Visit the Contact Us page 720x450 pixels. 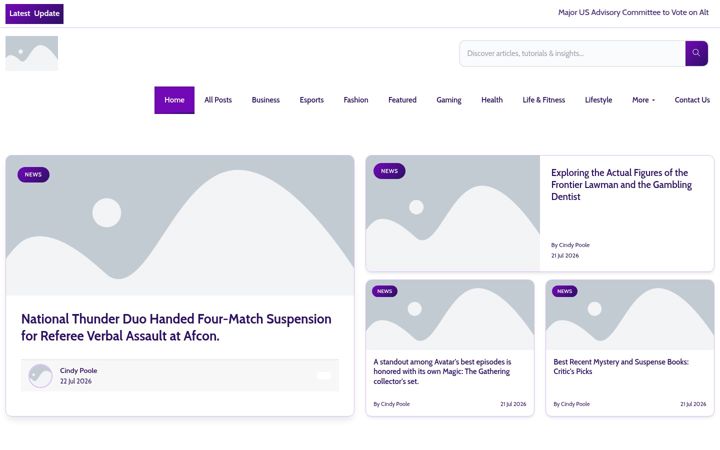[x=692, y=100]
